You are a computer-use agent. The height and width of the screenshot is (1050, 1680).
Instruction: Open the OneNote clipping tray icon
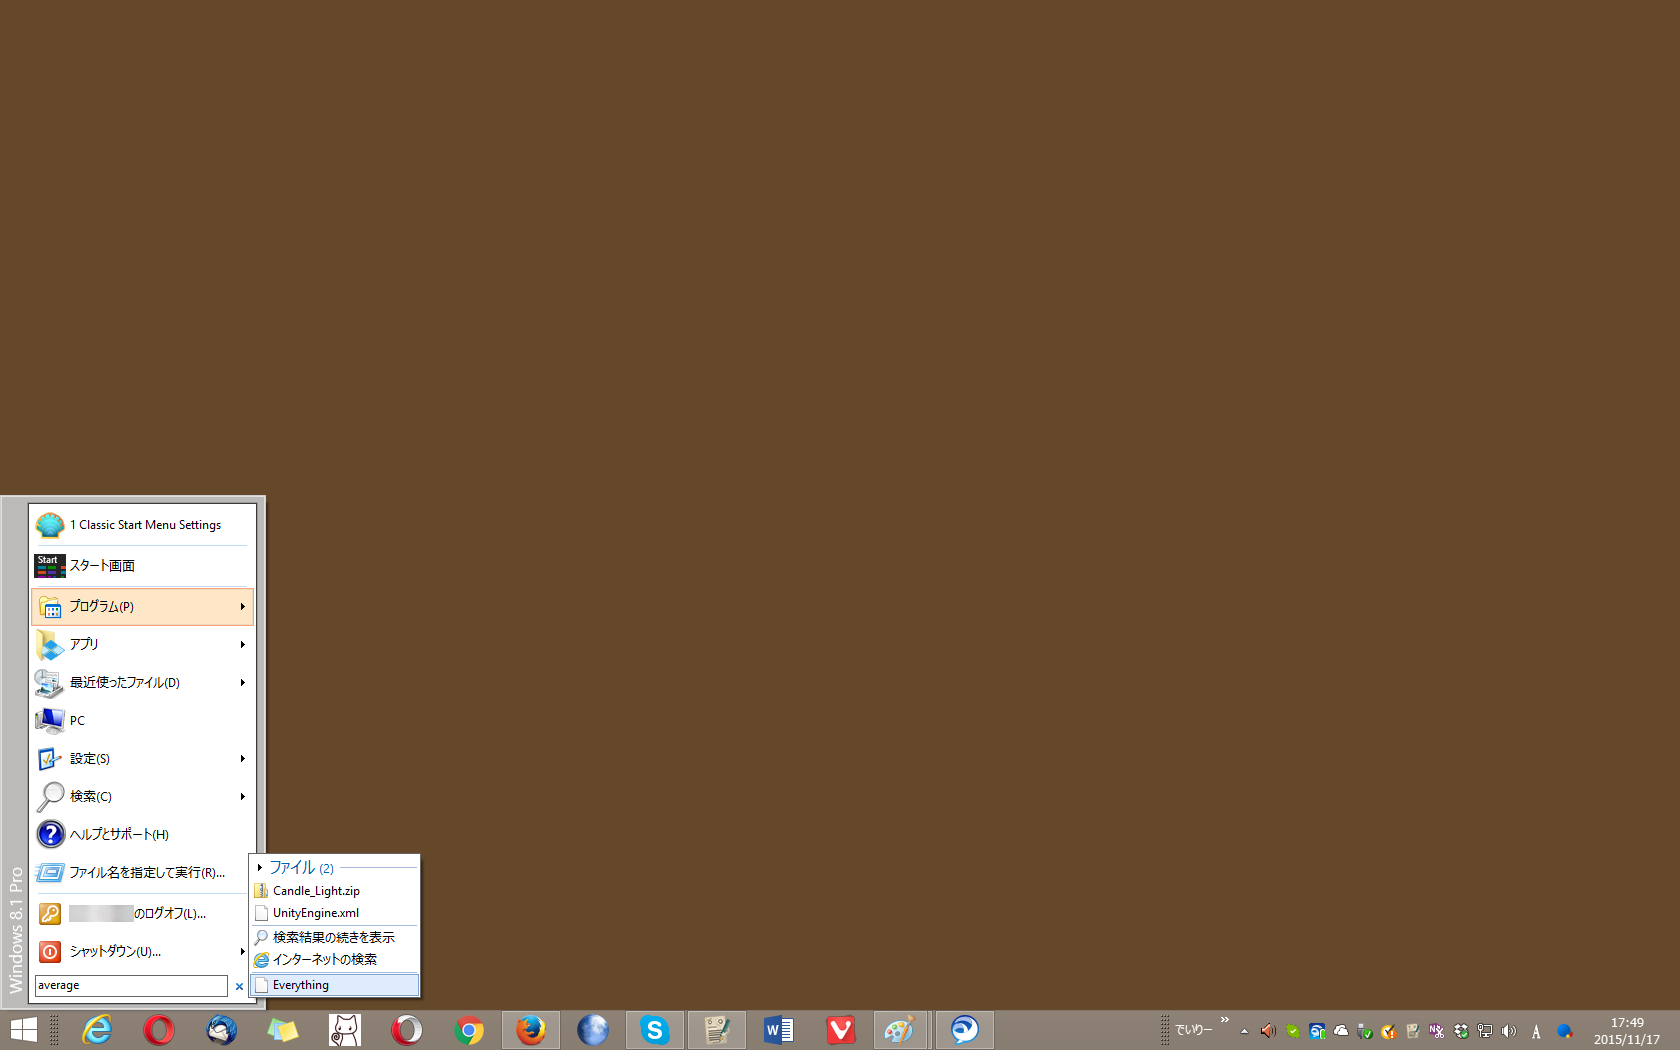click(1437, 1031)
